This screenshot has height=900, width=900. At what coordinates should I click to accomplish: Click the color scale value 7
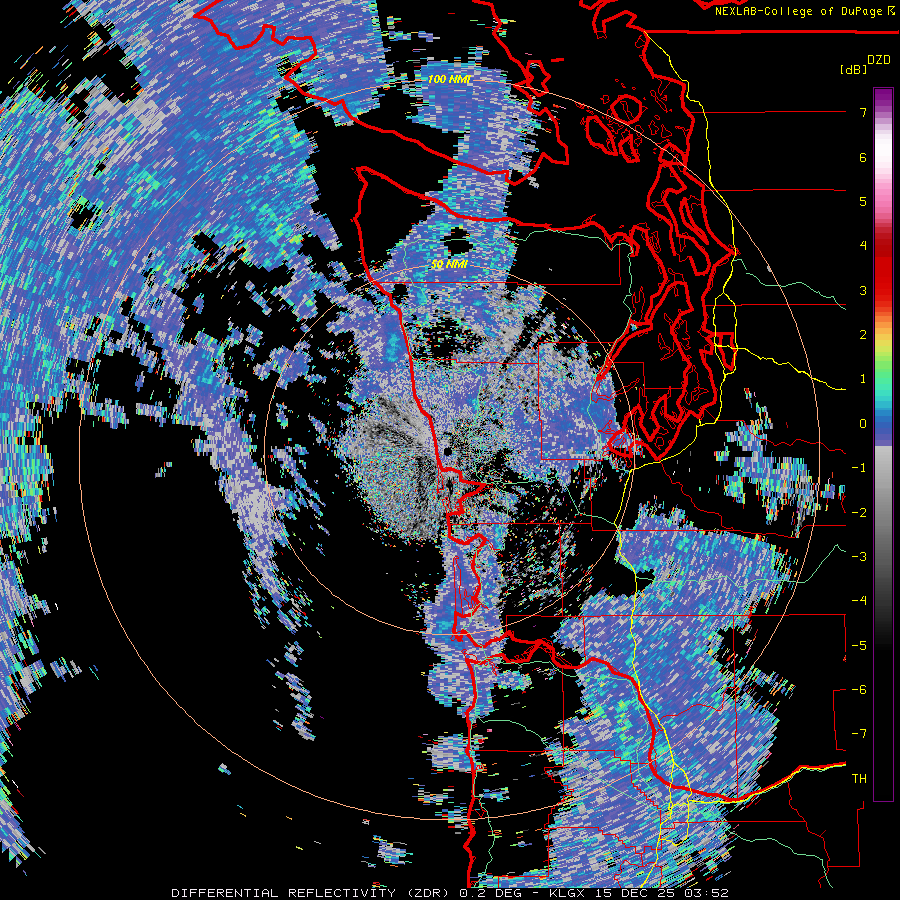[863, 112]
